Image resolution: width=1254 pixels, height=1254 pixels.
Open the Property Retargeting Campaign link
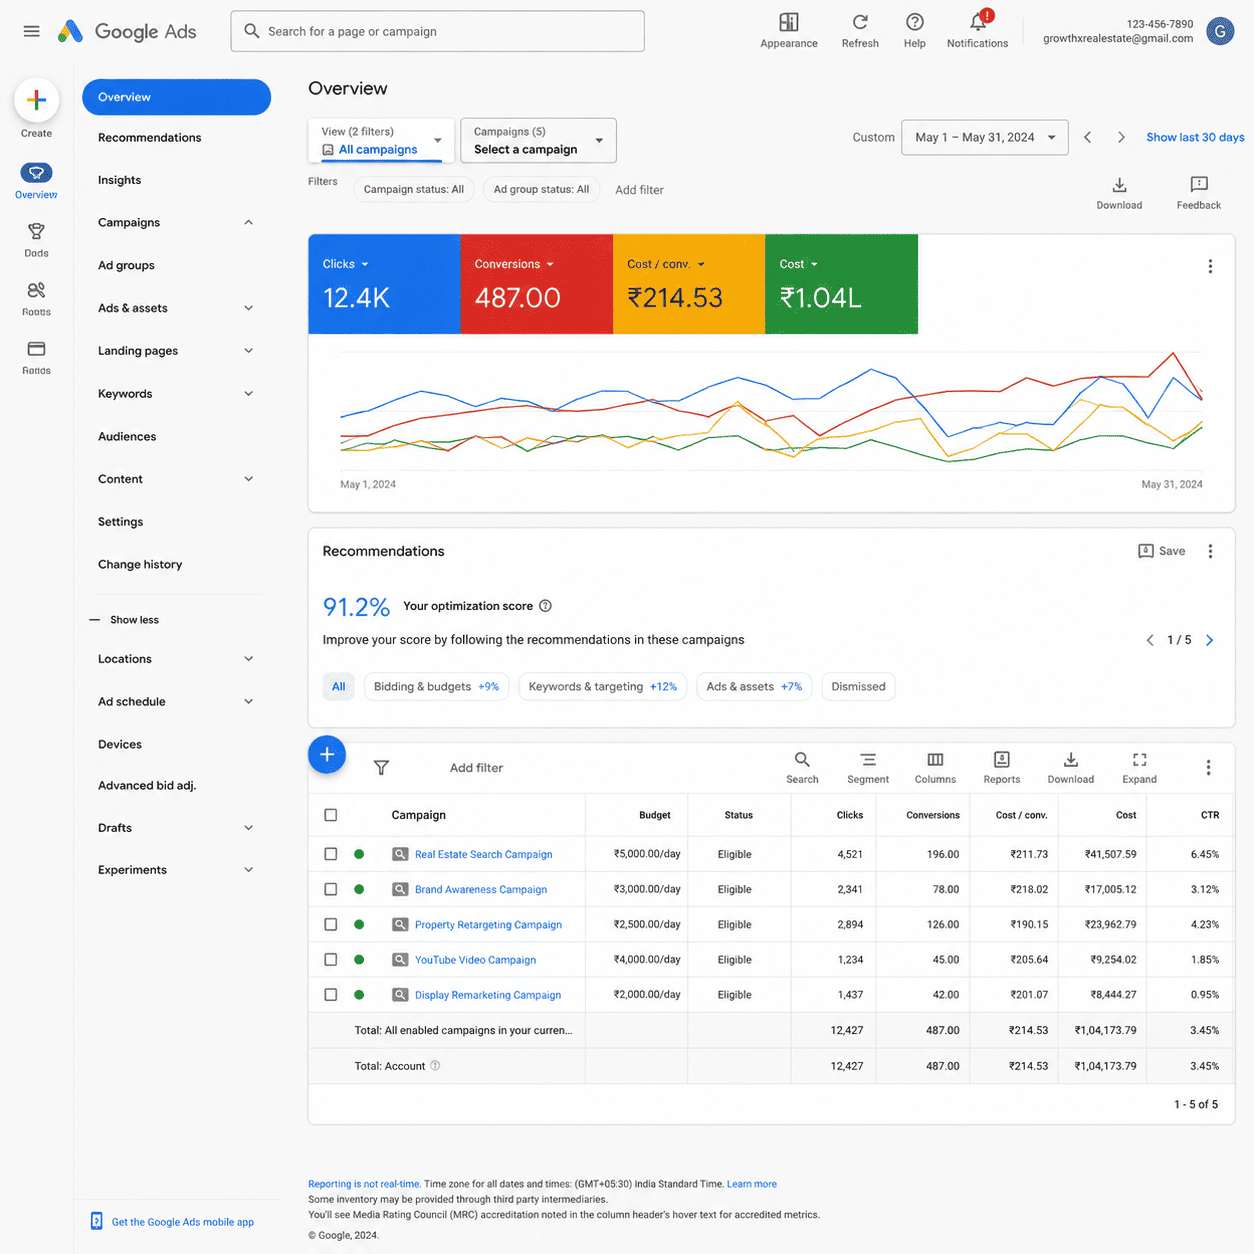(x=488, y=925)
